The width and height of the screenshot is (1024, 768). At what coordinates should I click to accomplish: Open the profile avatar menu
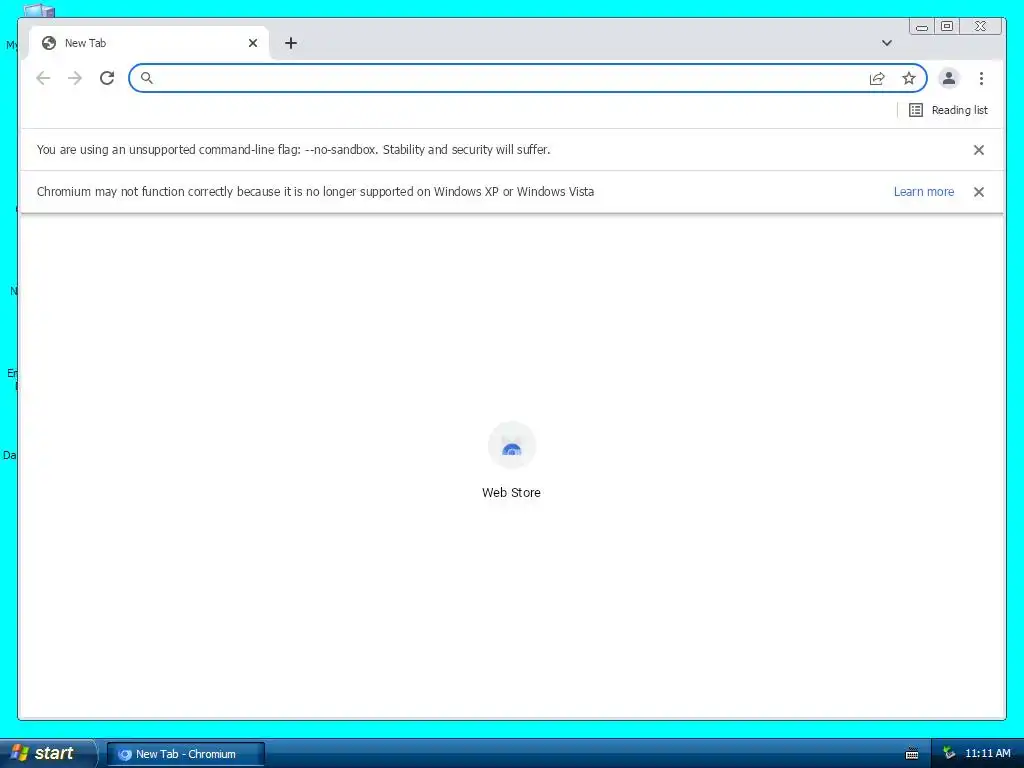point(949,78)
